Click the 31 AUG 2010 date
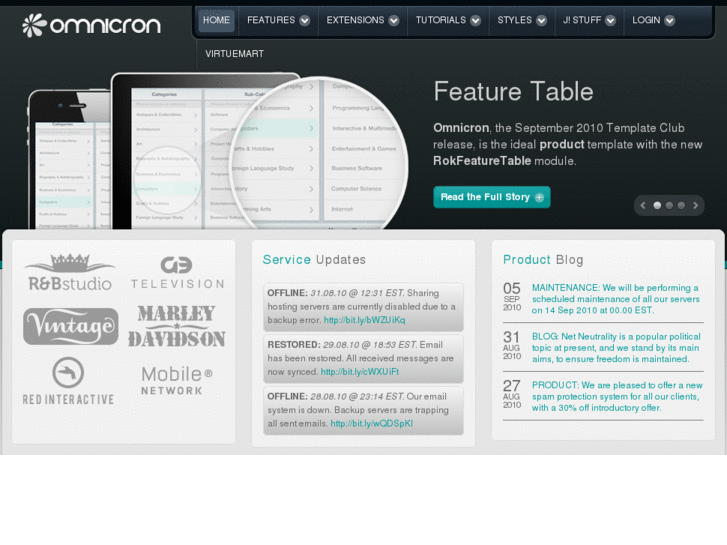This screenshot has height=545, width=727. [512, 346]
